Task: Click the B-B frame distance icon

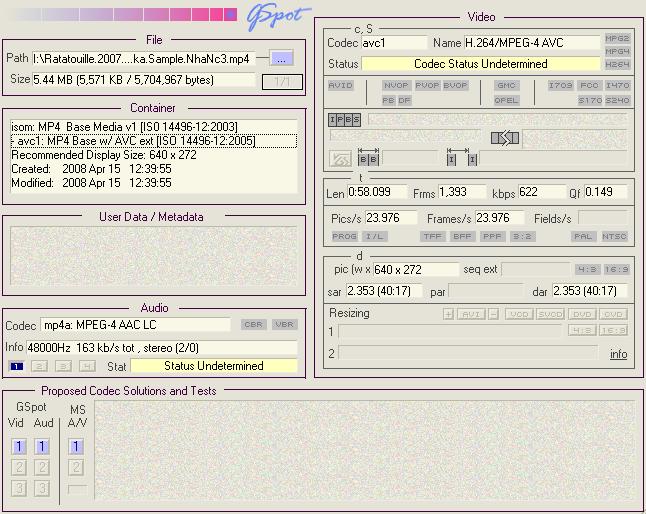Action: (x=368, y=157)
